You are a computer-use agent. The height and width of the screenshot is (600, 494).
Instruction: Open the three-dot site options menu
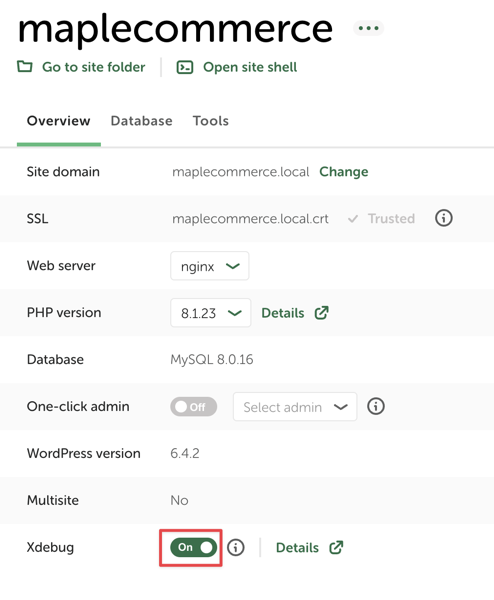(x=368, y=28)
